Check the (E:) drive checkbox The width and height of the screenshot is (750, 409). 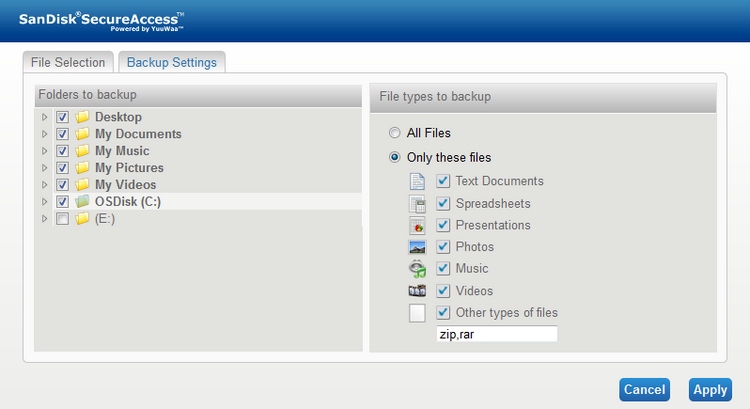62,219
